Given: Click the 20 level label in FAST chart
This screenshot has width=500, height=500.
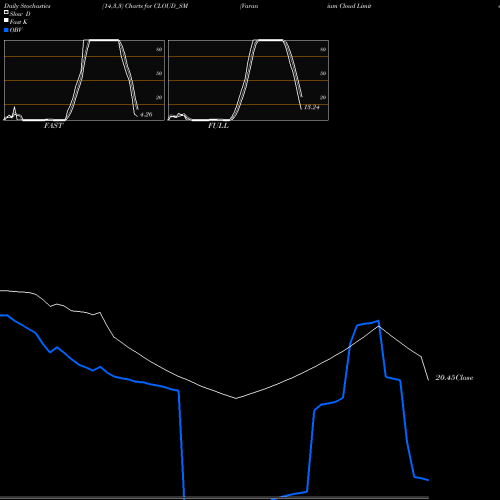Looking at the screenshot, I should [159, 97].
